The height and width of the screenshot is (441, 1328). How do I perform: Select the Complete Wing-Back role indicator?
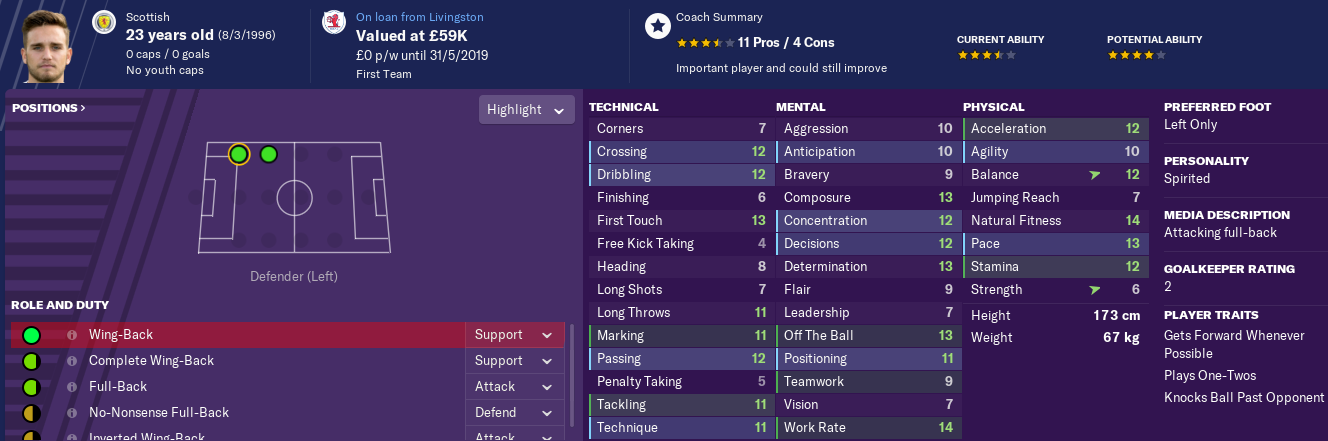(x=31, y=361)
